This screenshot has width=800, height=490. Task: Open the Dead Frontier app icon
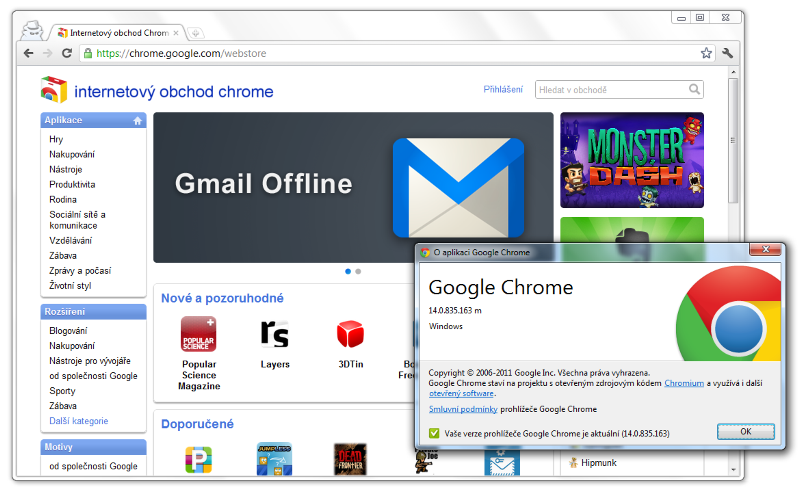tap(350, 459)
